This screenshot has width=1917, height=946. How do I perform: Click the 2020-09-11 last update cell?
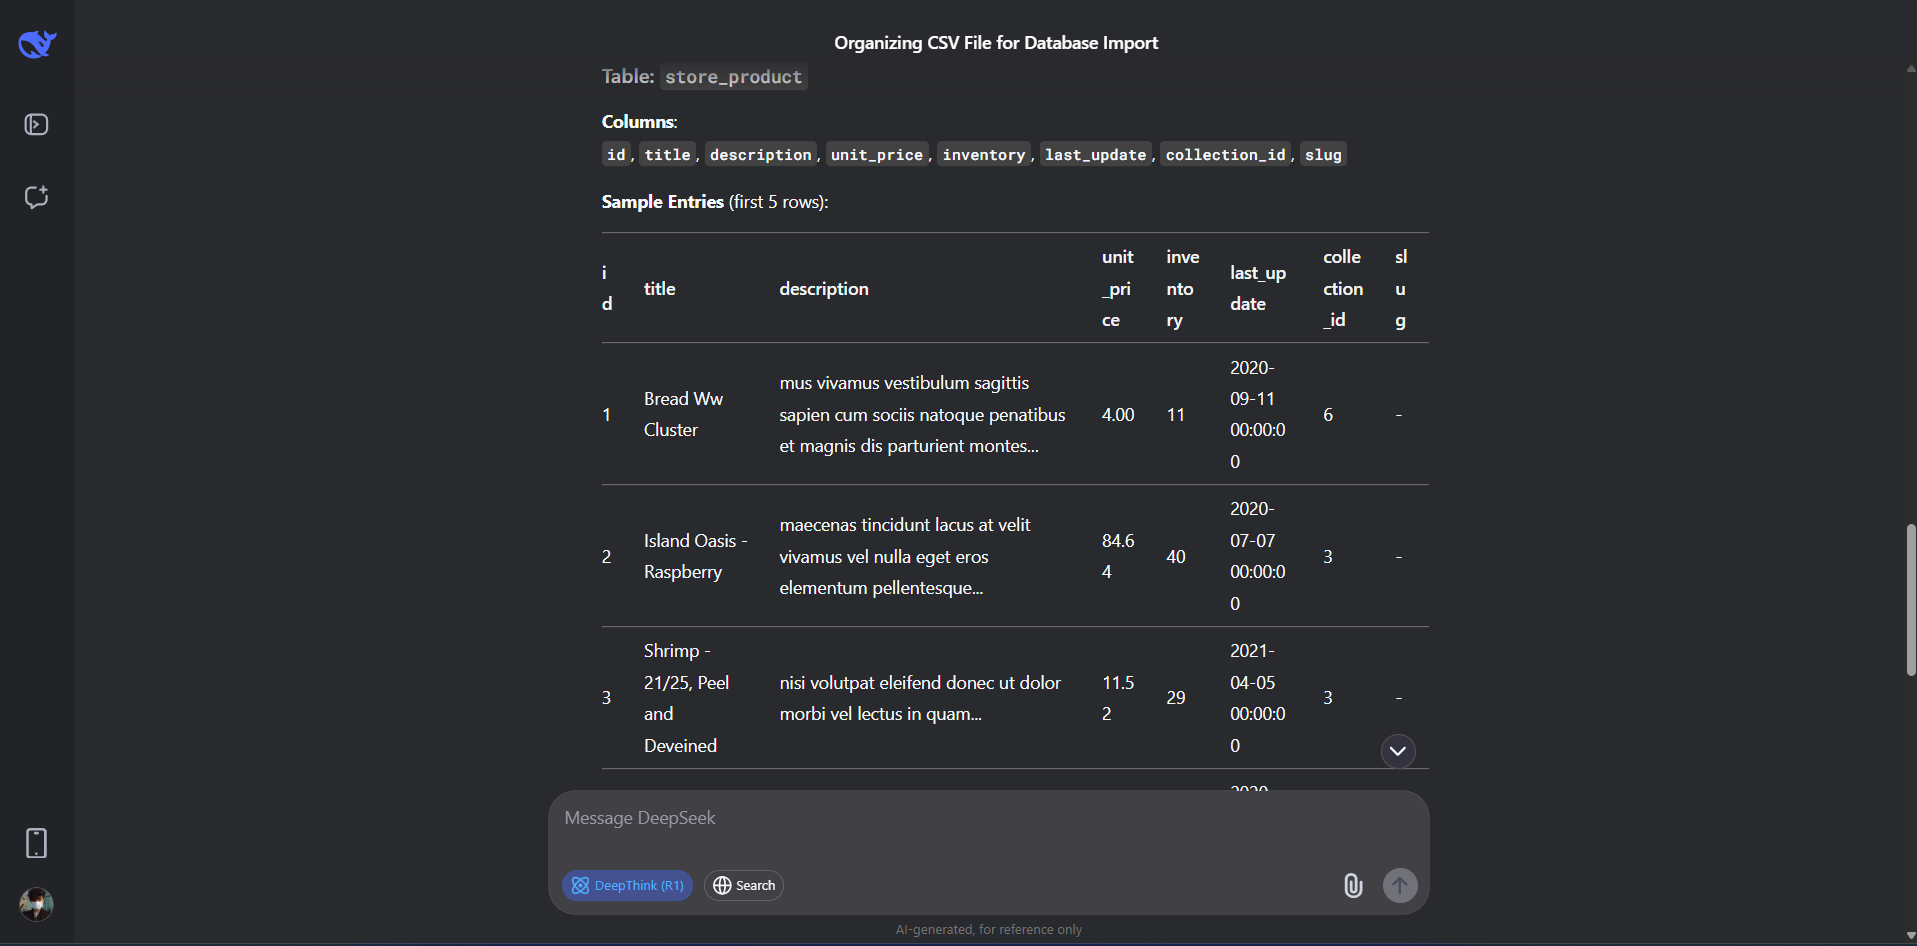pyautogui.click(x=1258, y=414)
